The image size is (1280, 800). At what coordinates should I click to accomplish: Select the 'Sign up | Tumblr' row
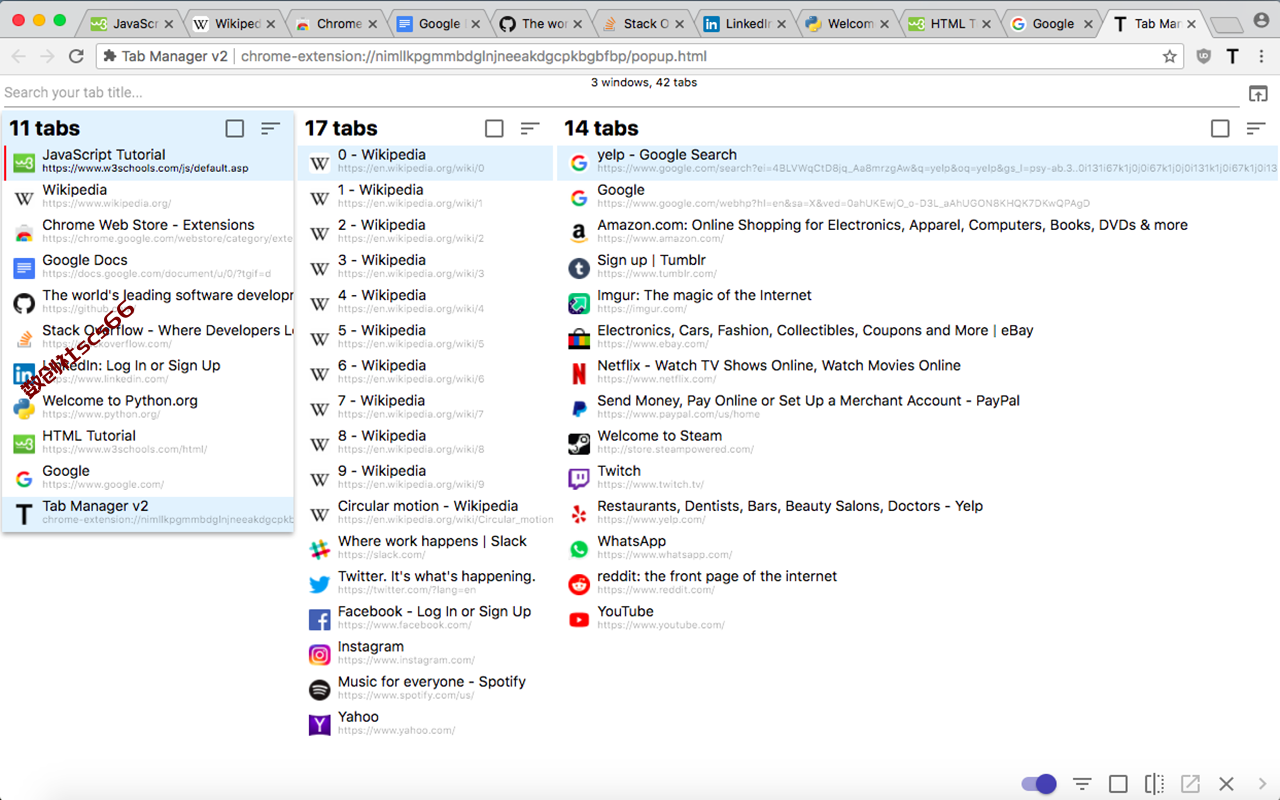coord(917,267)
